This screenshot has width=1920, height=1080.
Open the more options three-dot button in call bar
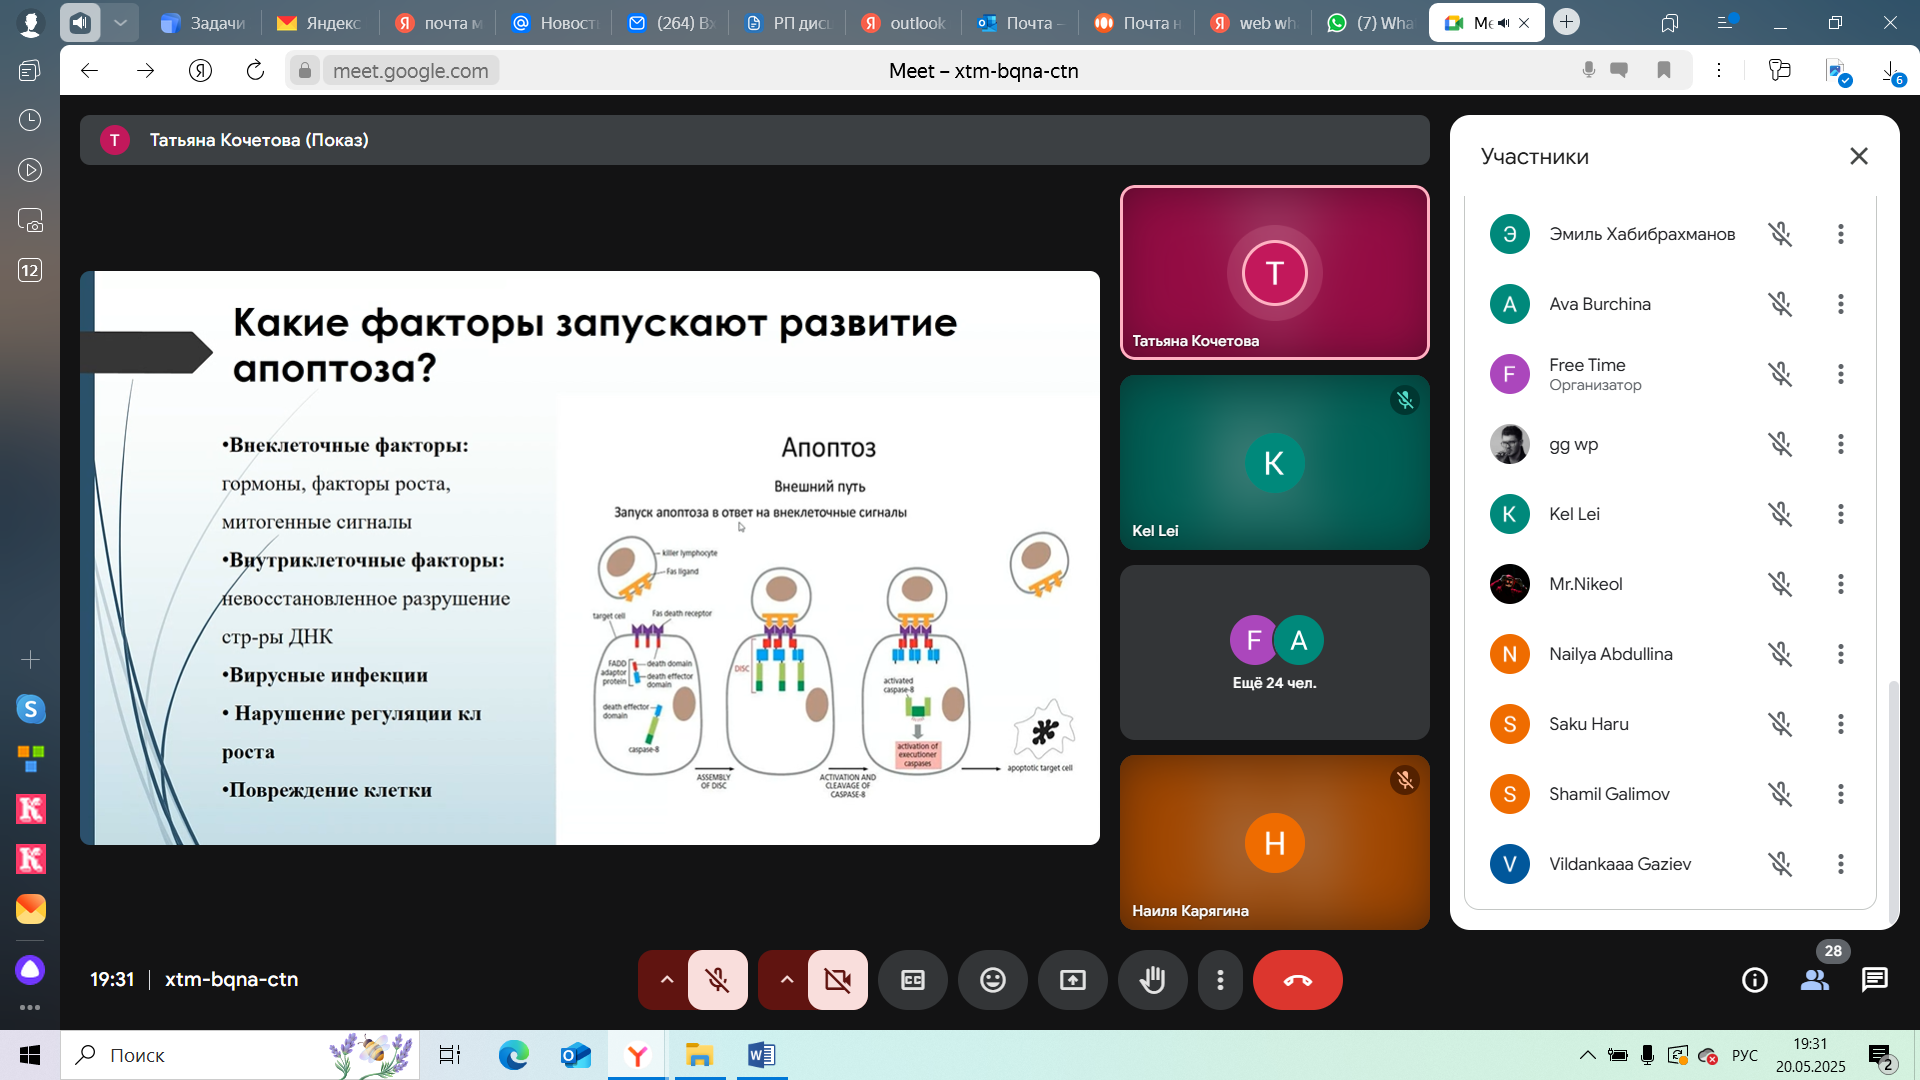click(x=1220, y=980)
